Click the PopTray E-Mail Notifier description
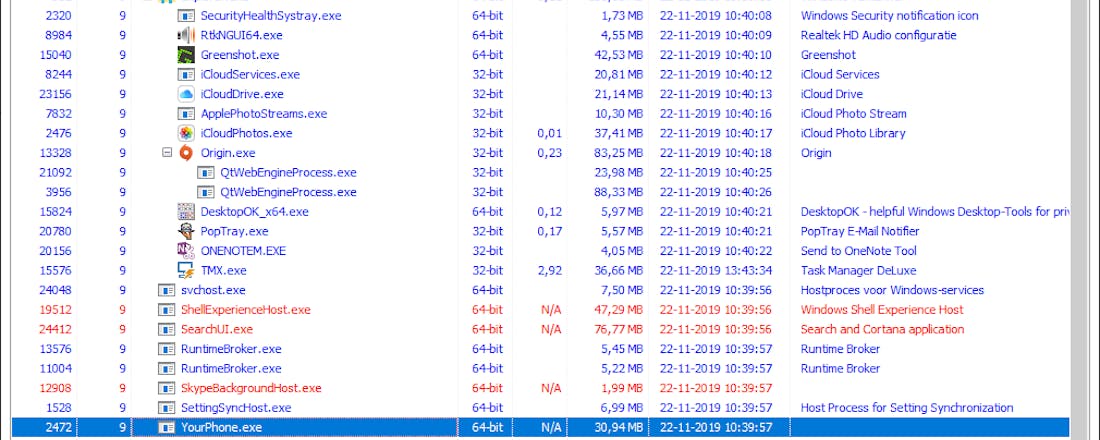Screen dimensions: 1100x440 pos(860,232)
